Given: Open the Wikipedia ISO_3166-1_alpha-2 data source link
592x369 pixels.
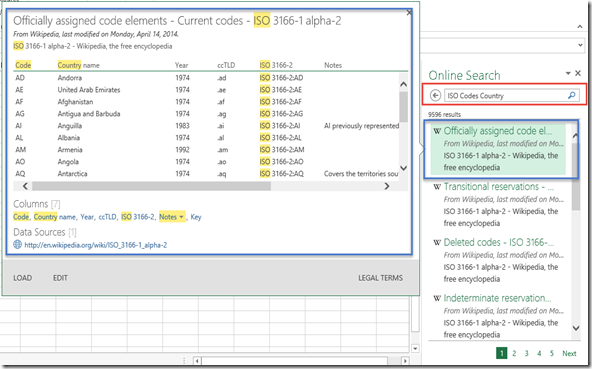Looking at the screenshot, I should (x=96, y=245).
